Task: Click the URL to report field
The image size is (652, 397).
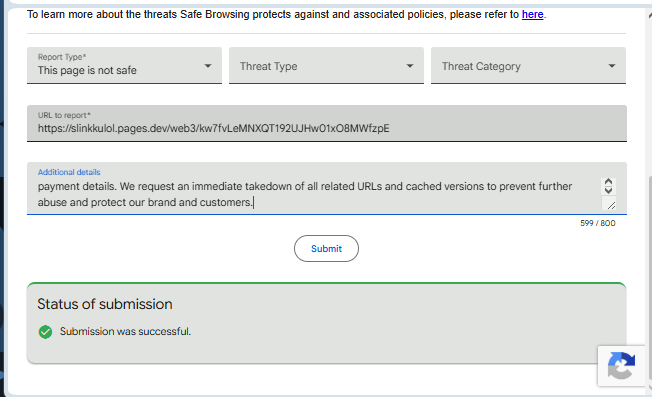Action: [327, 123]
